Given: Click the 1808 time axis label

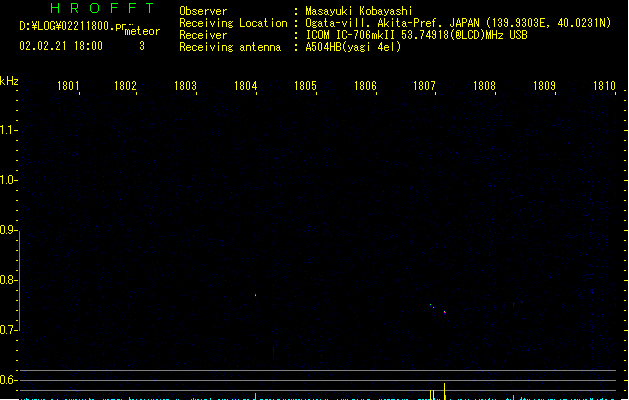Looking at the screenshot, I should pos(485,86).
